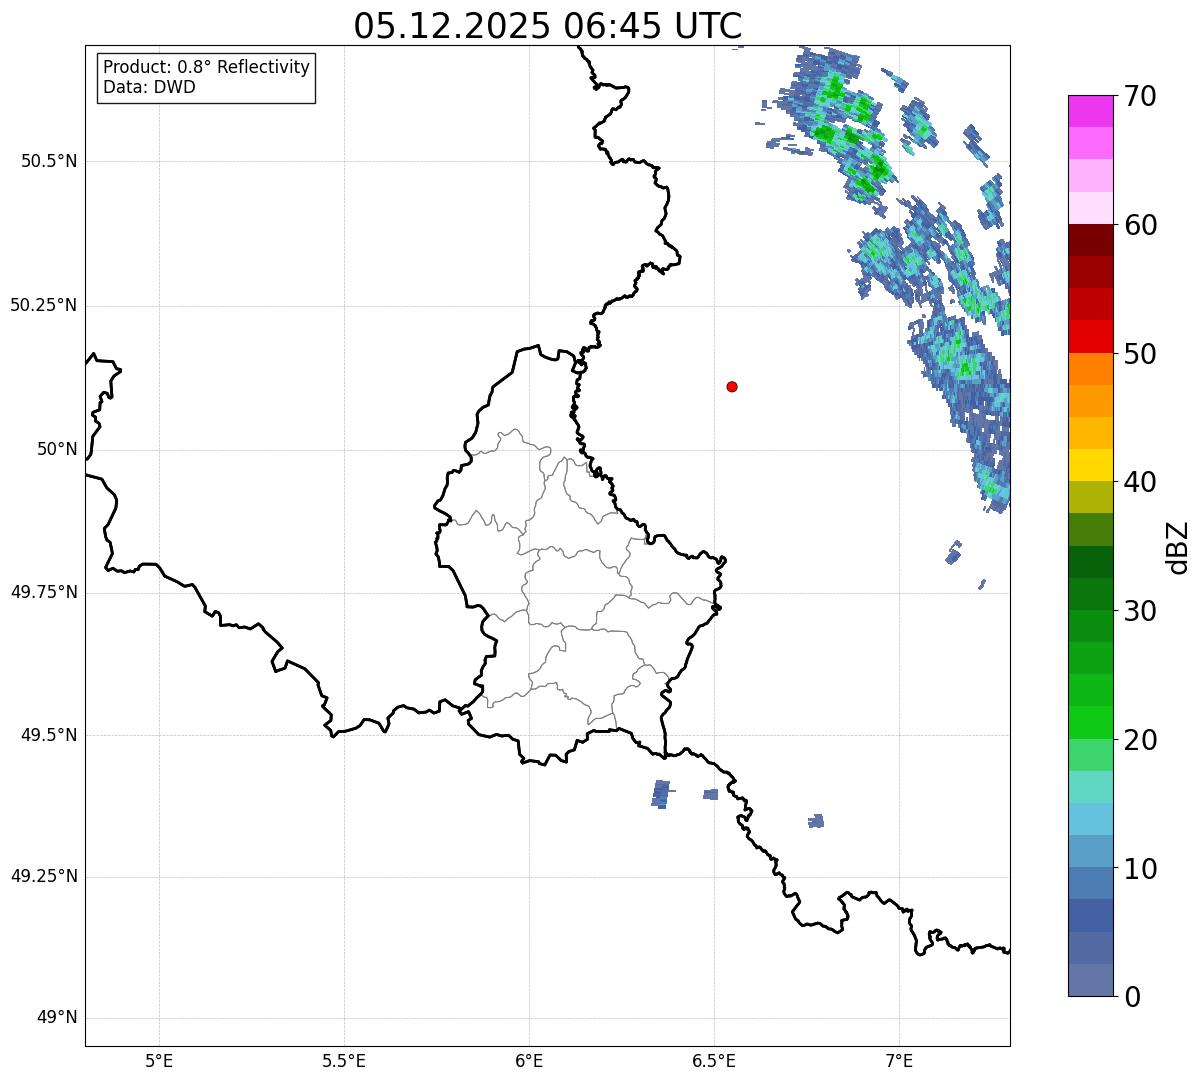The width and height of the screenshot is (1202, 1081).
Task: Click the small radar echo patch near 49.4°N 6.35°E
Action: [660, 794]
